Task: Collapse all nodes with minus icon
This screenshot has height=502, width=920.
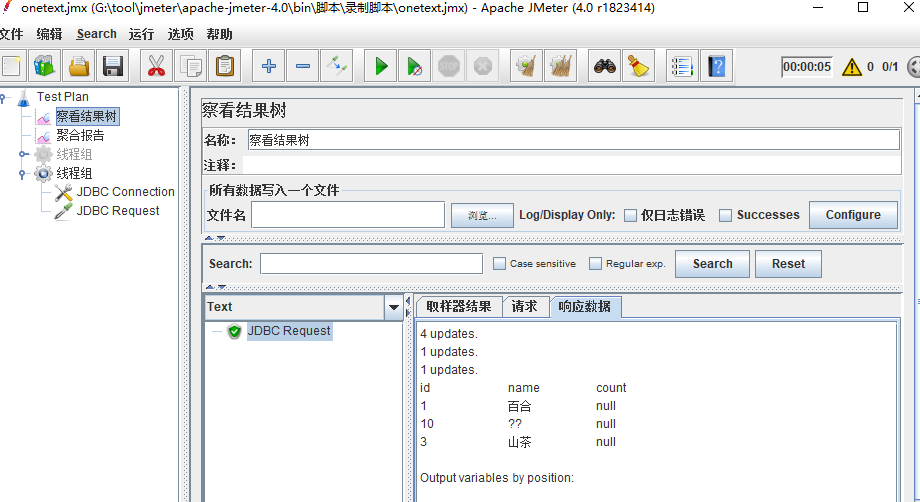Action: click(x=303, y=66)
